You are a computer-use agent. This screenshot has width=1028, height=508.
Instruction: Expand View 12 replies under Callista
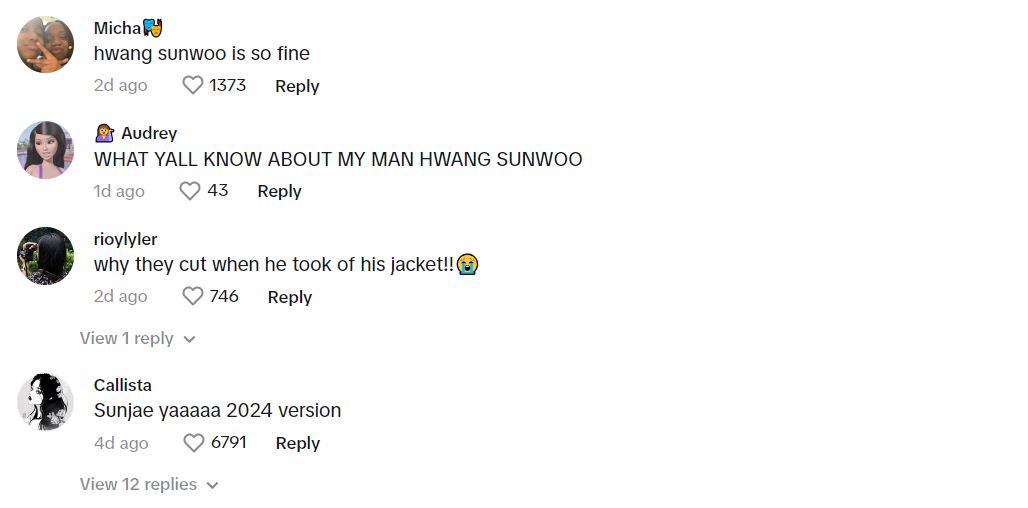pyautogui.click(x=149, y=484)
